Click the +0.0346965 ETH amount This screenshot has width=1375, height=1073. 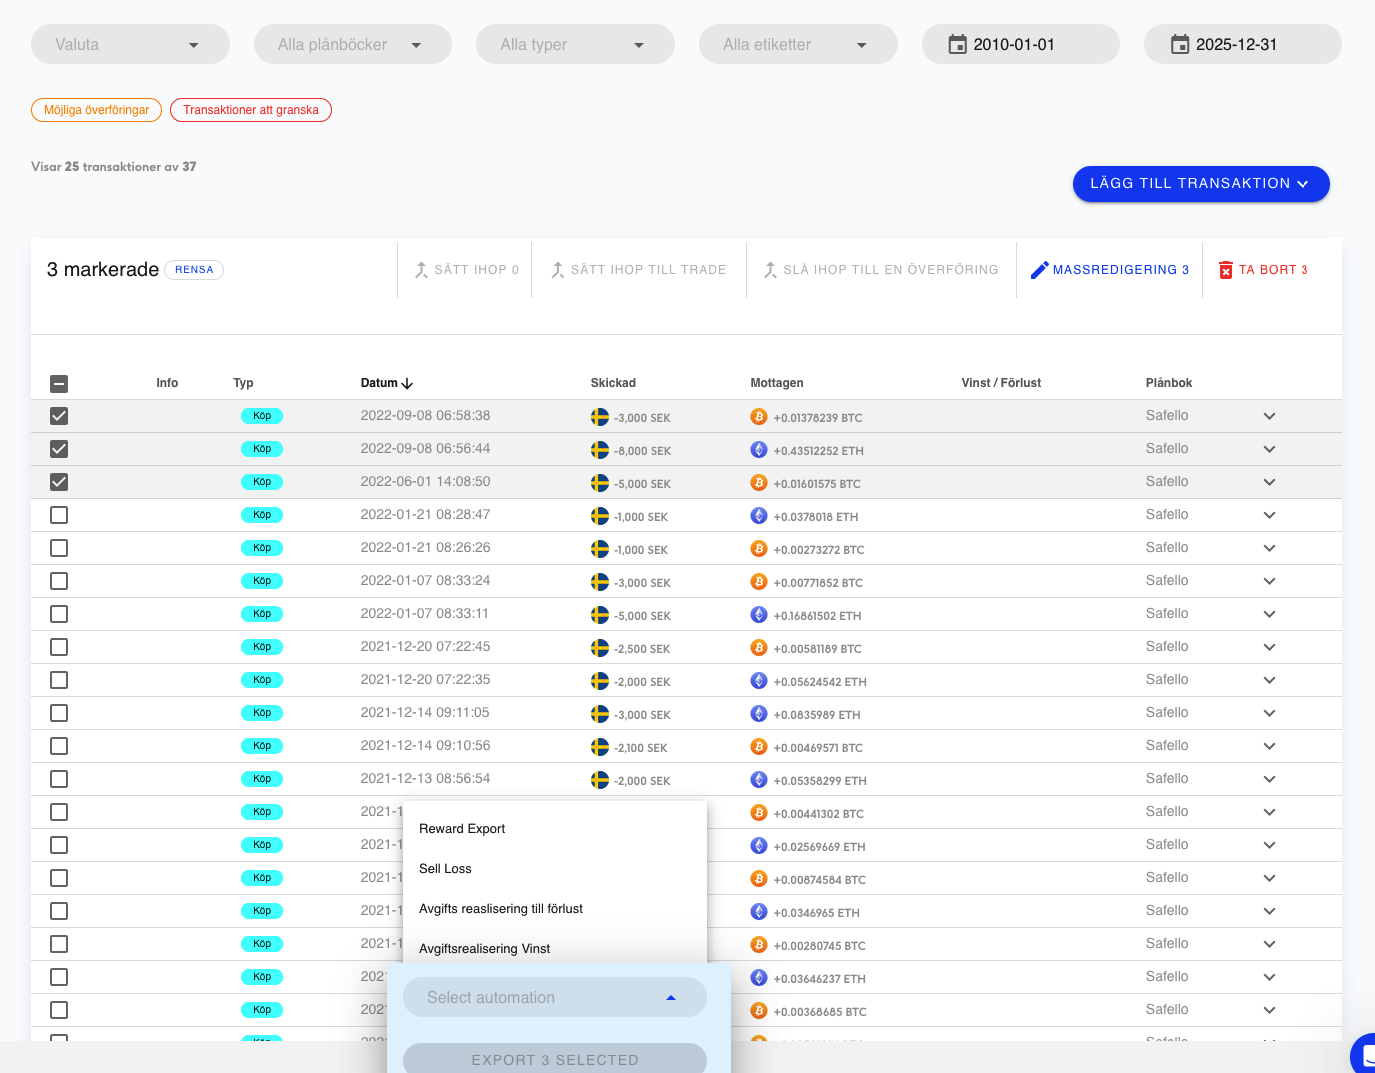[x=816, y=913]
